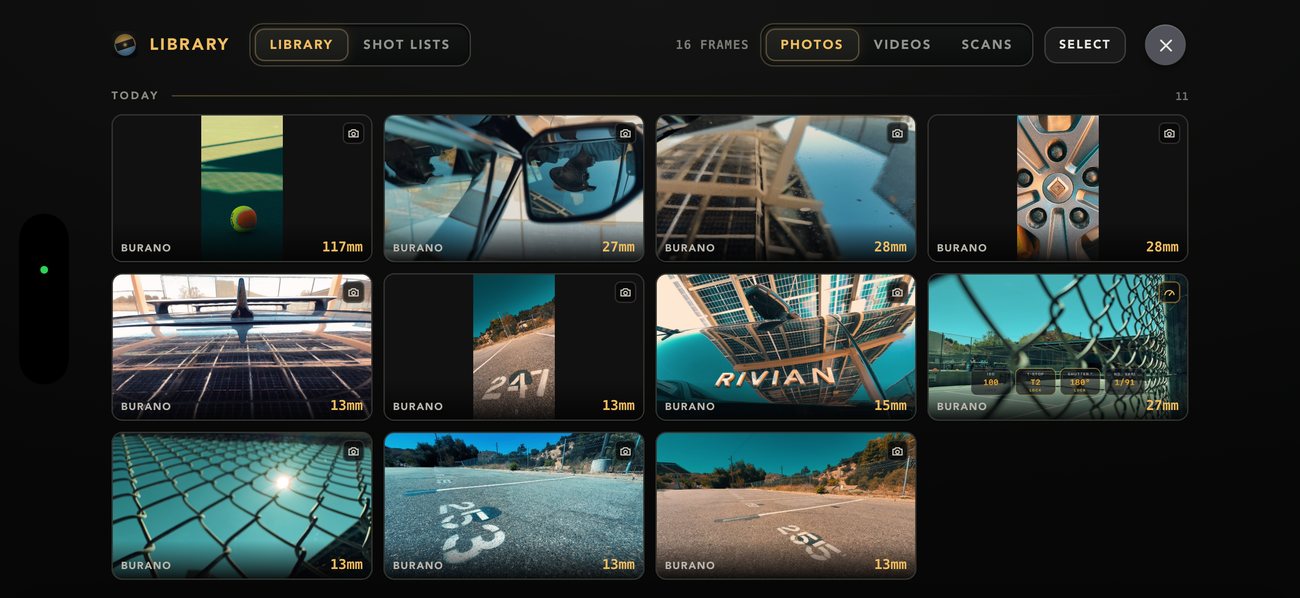Click BURANO label on 255 parking photo
Viewport: 1300px width, 598px height.
(x=690, y=566)
